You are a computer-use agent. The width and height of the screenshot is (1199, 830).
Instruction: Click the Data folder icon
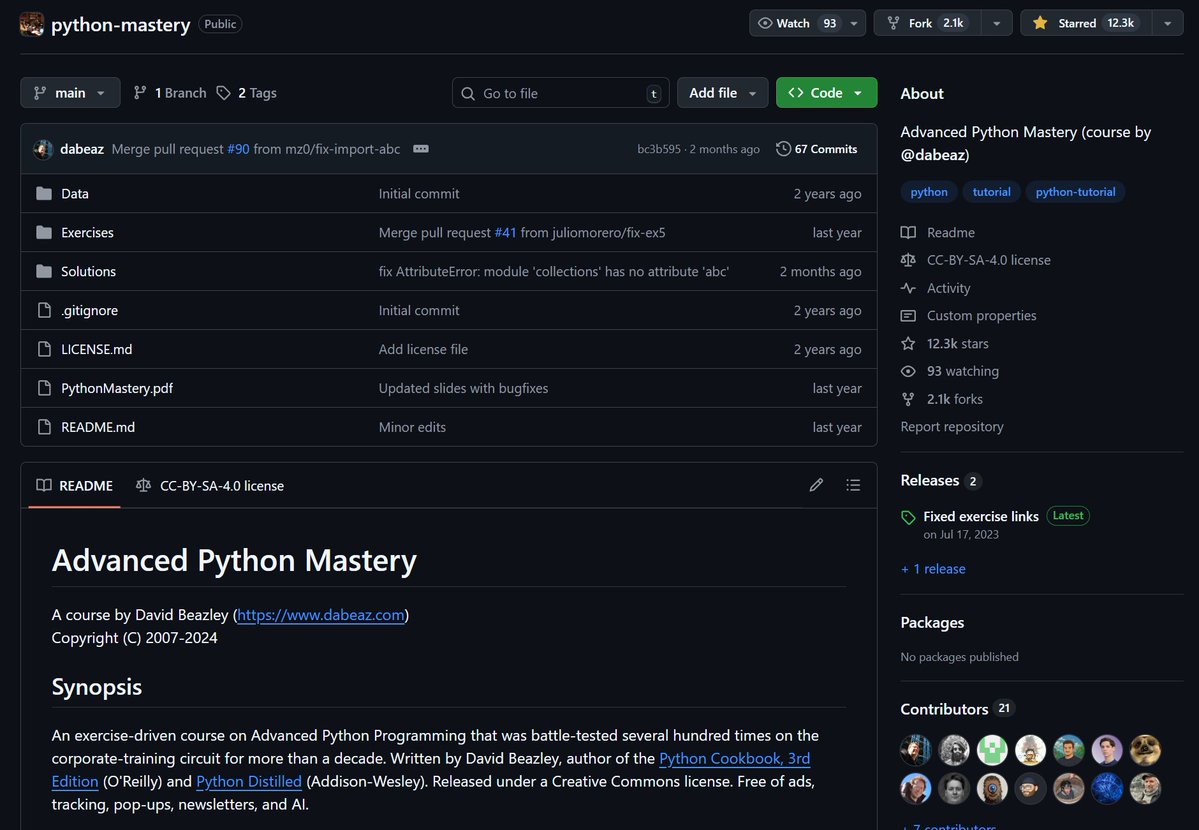coord(44,194)
